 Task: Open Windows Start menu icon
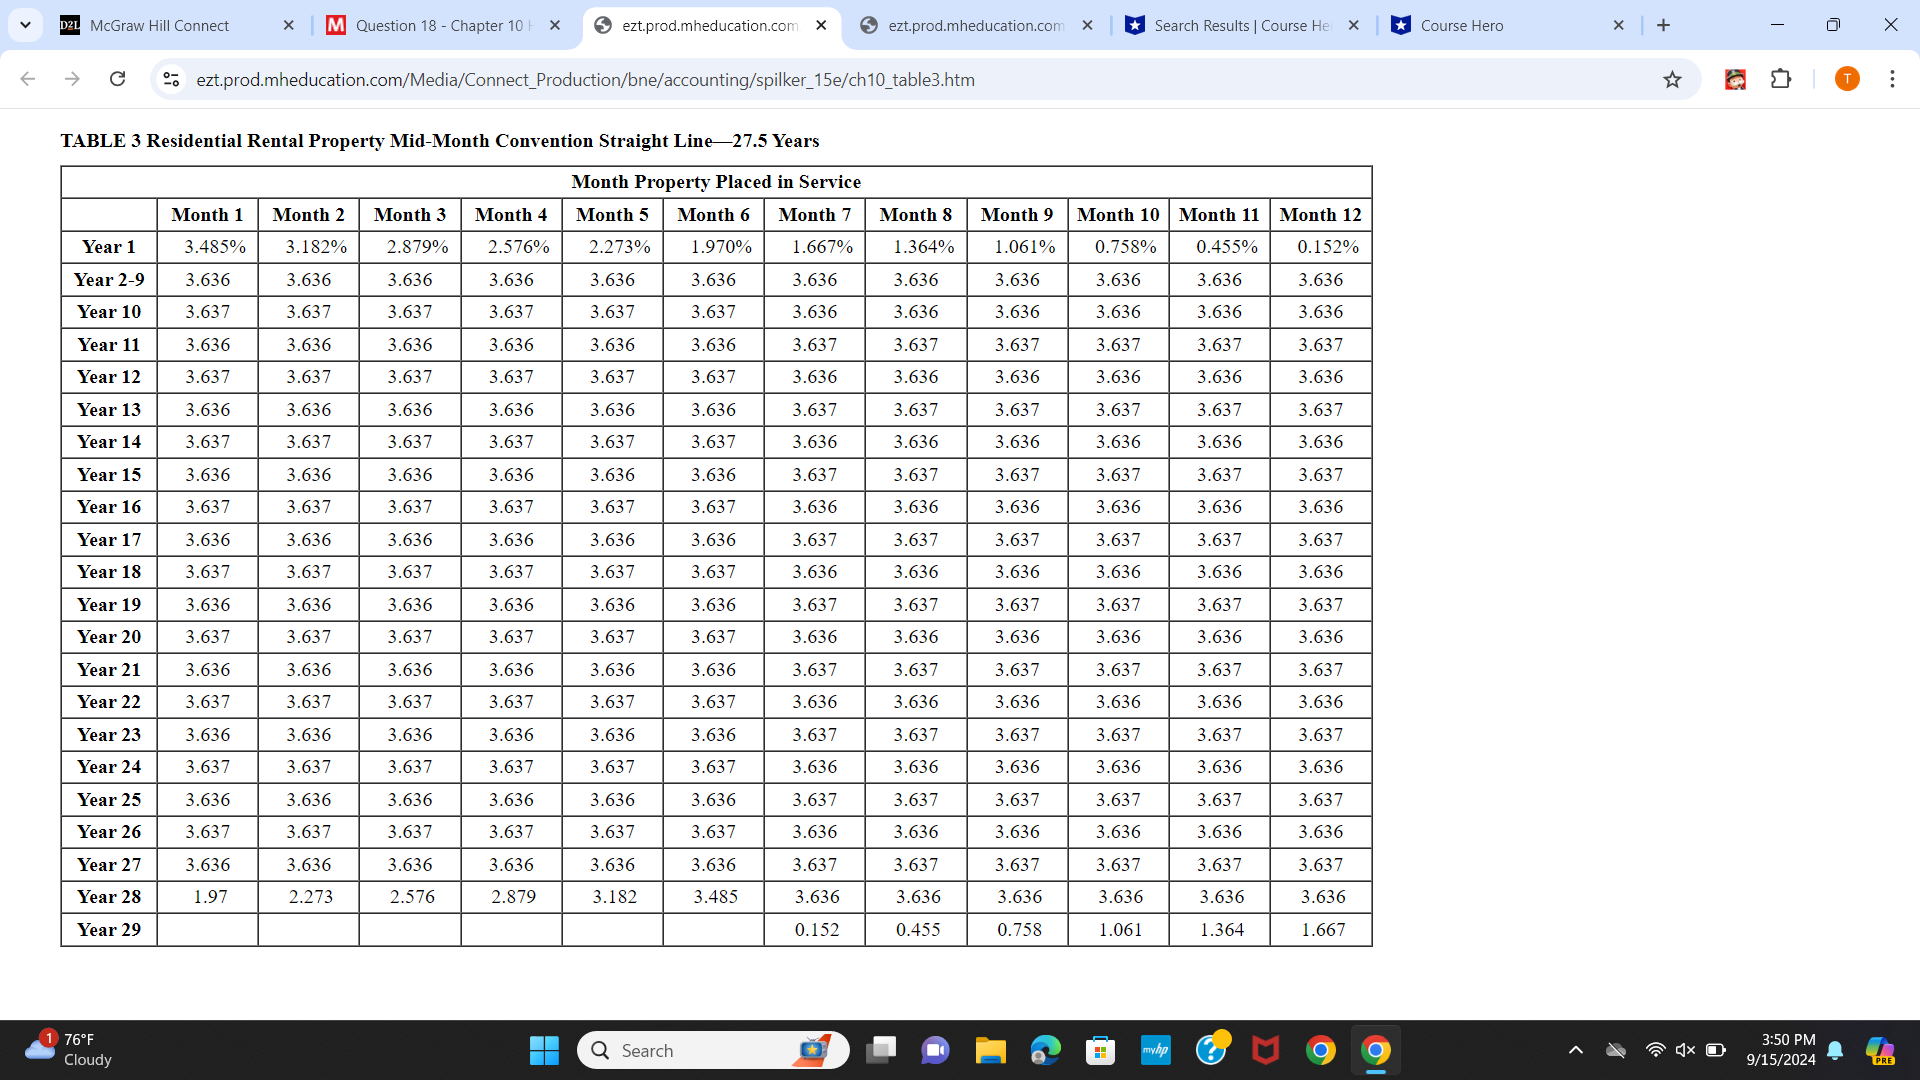[544, 1050]
